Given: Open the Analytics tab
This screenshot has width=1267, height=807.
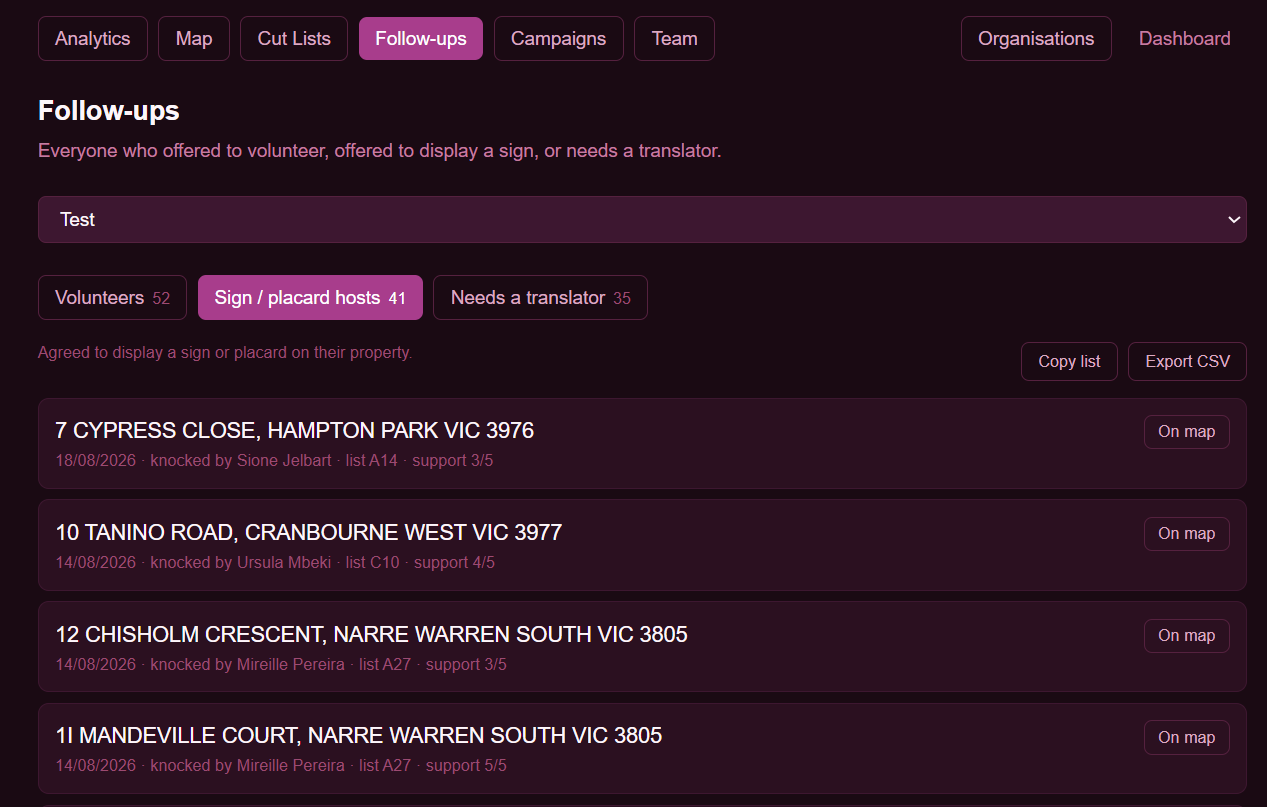Looking at the screenshot, I should [x=93, y=39].
